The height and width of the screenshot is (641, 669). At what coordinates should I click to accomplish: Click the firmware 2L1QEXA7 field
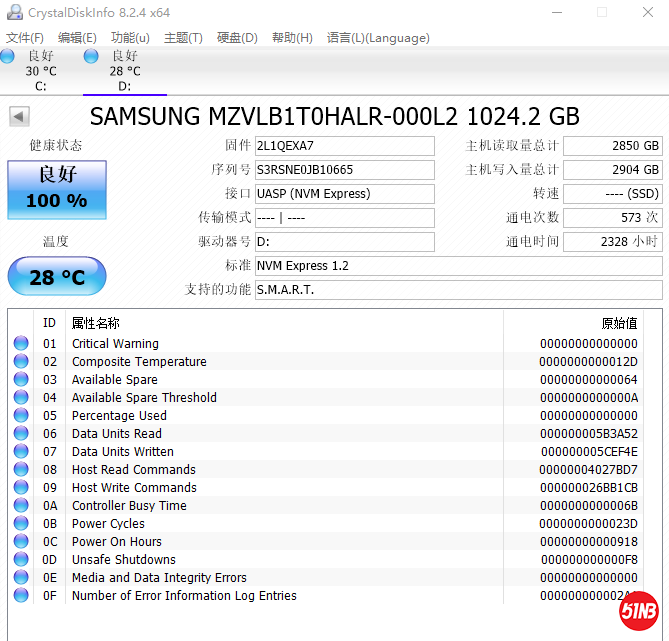(x=344, y=146)
